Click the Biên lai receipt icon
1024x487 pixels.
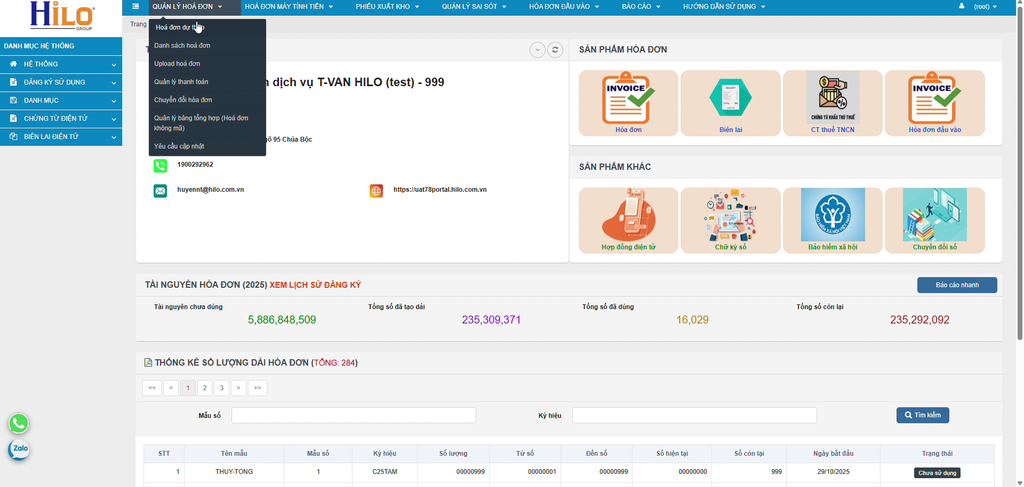tap(731, 102)
